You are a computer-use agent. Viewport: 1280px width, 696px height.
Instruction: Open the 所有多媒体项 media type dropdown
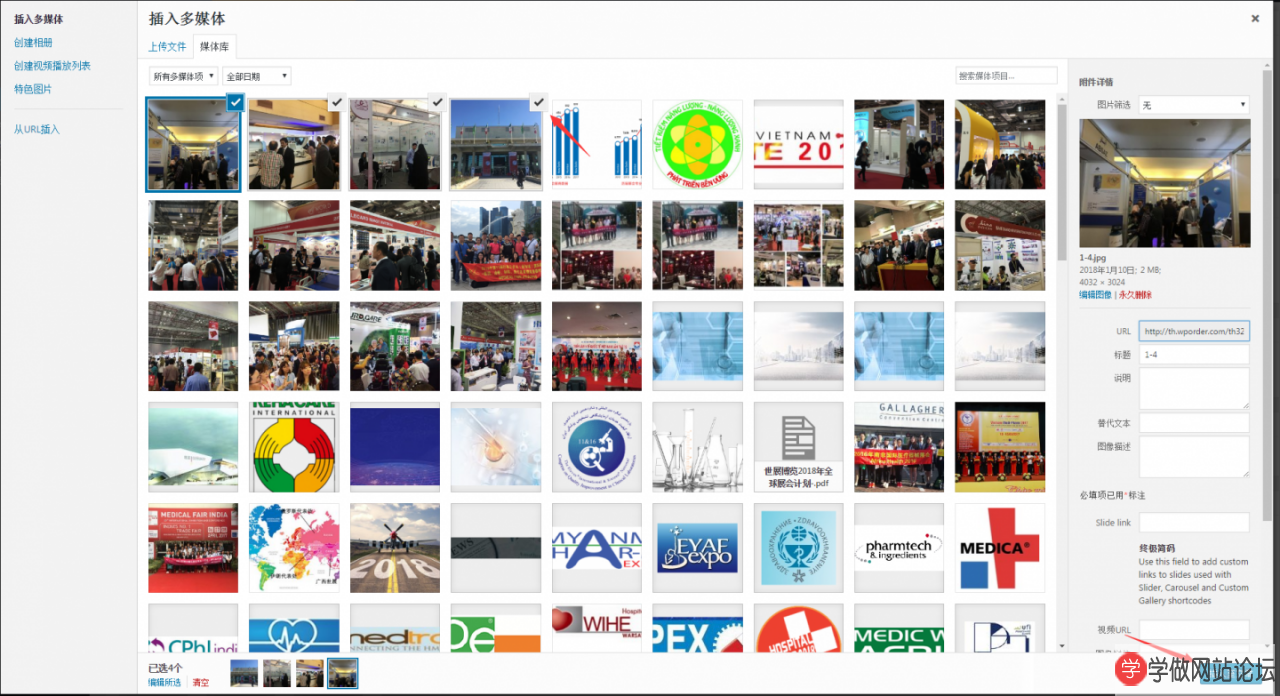click(183, 76)
